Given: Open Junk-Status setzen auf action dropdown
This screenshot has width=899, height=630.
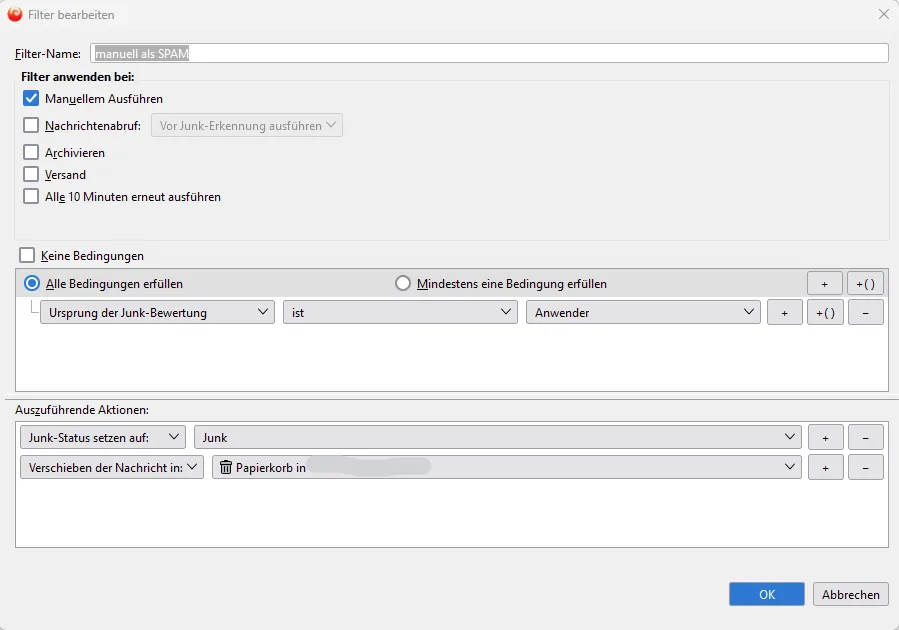Looking at the screenshot, I should pos(103,437).
